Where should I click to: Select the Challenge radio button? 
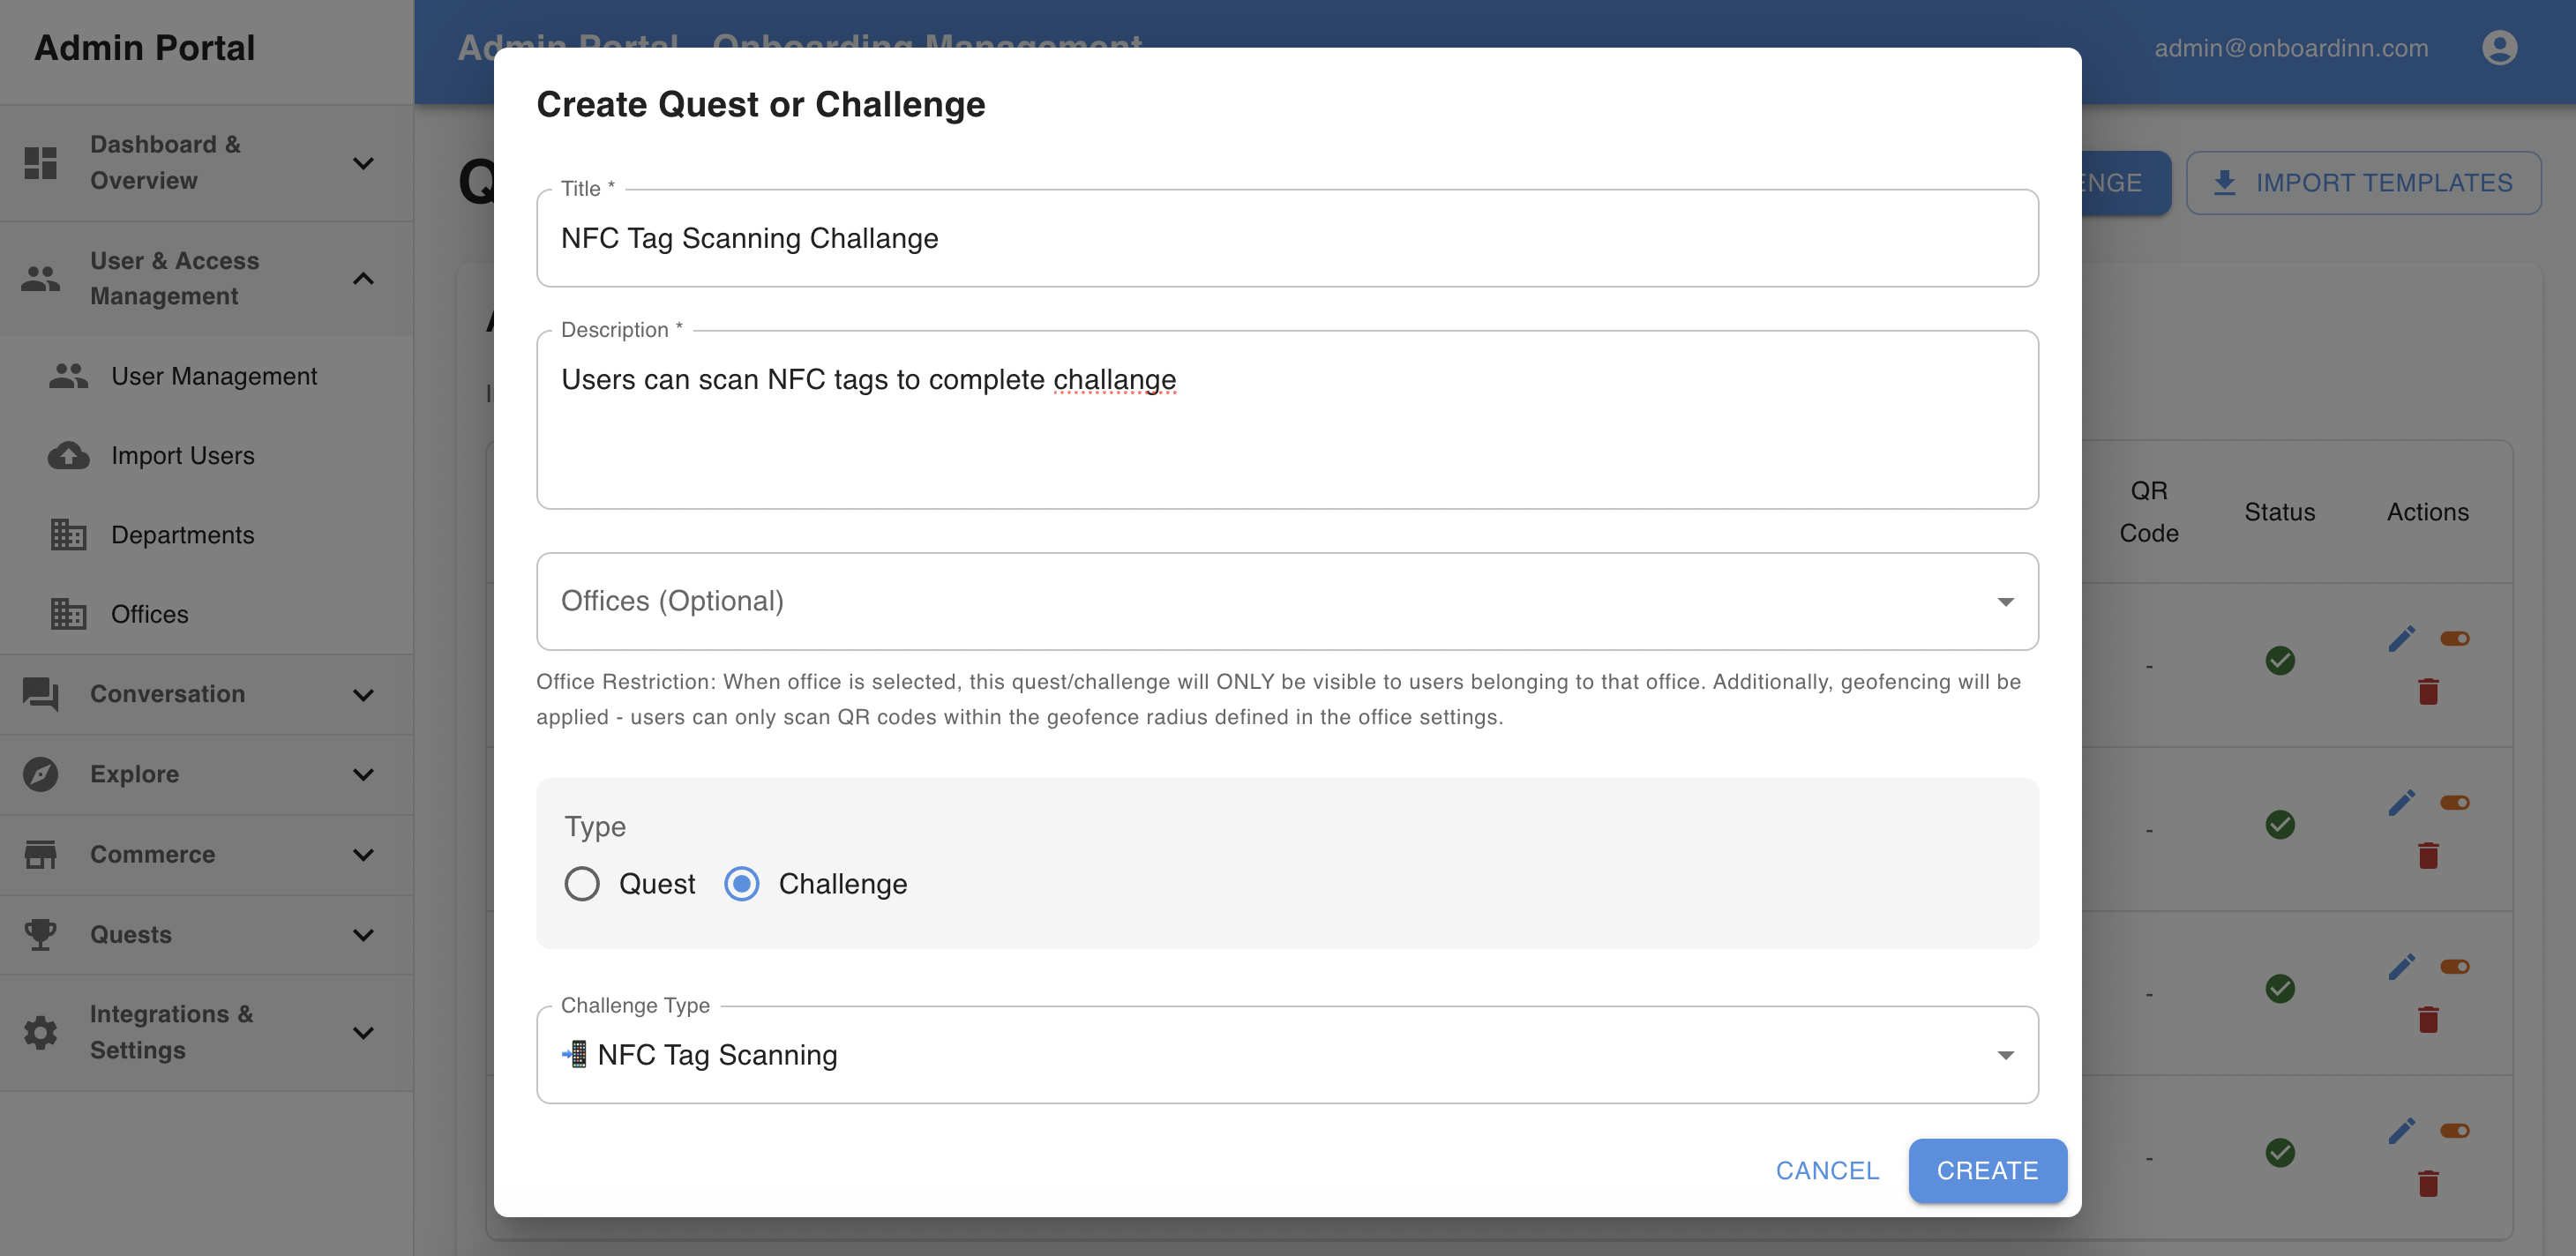pyautogui.click(x=742, y=884)
